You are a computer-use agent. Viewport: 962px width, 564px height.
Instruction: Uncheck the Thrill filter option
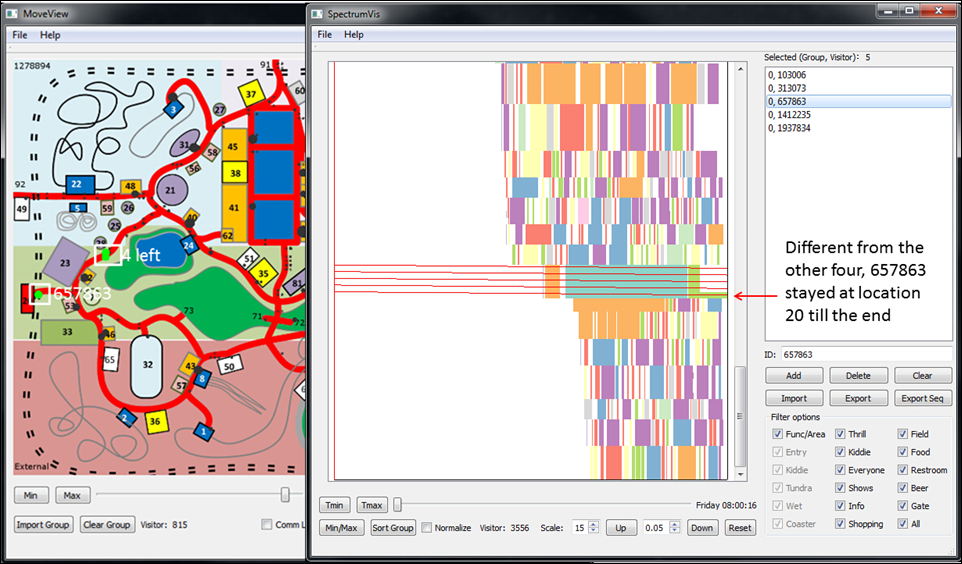coord(842,435)
